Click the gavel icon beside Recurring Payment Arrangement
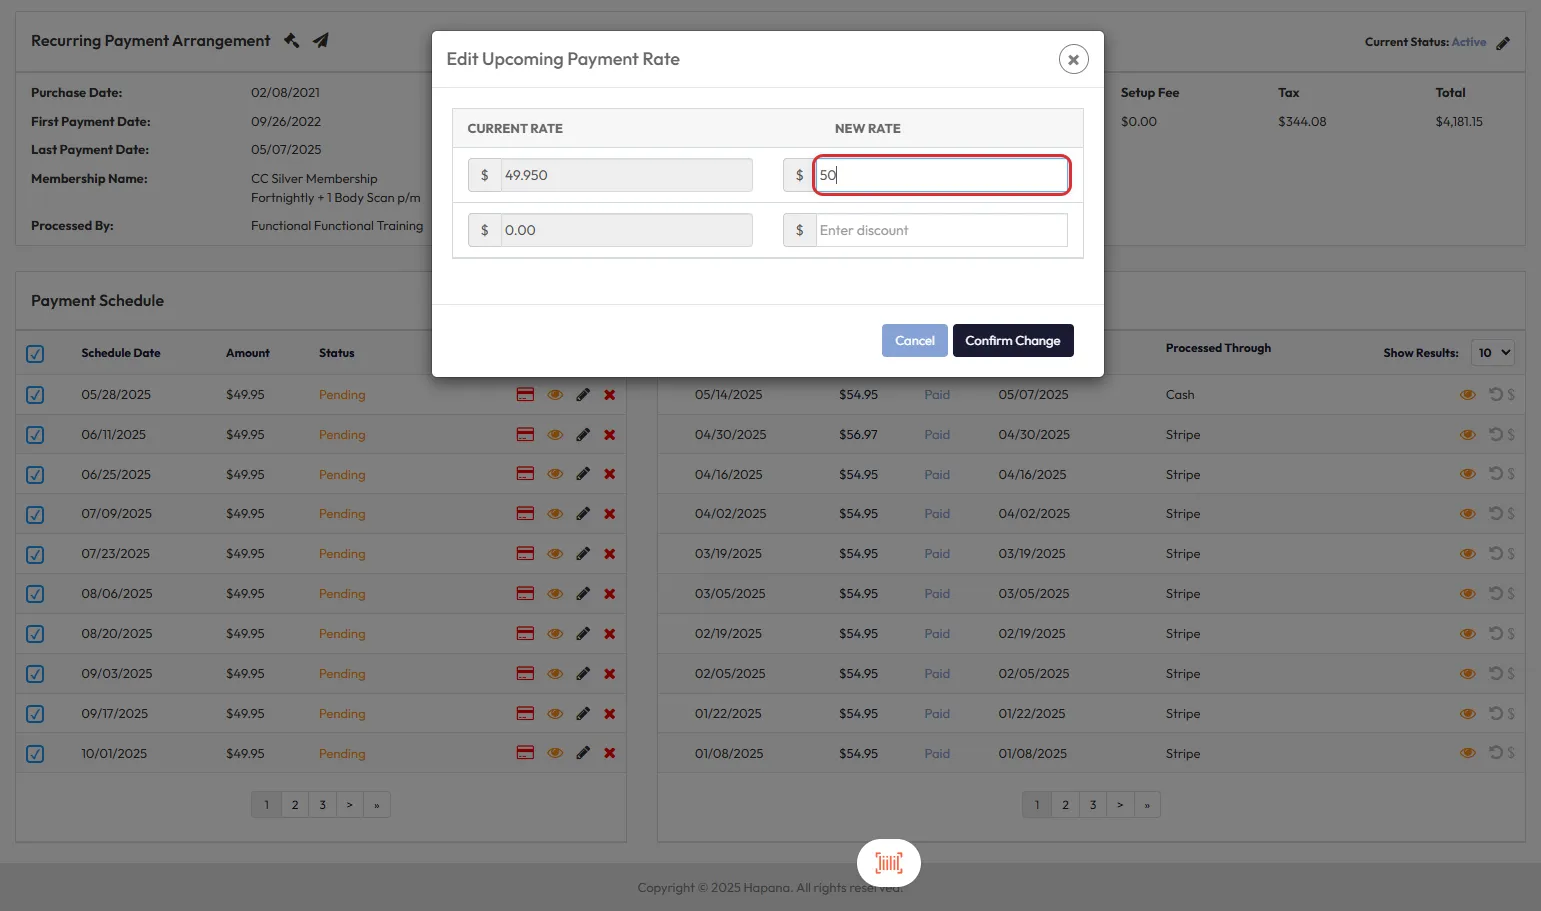 292,41
